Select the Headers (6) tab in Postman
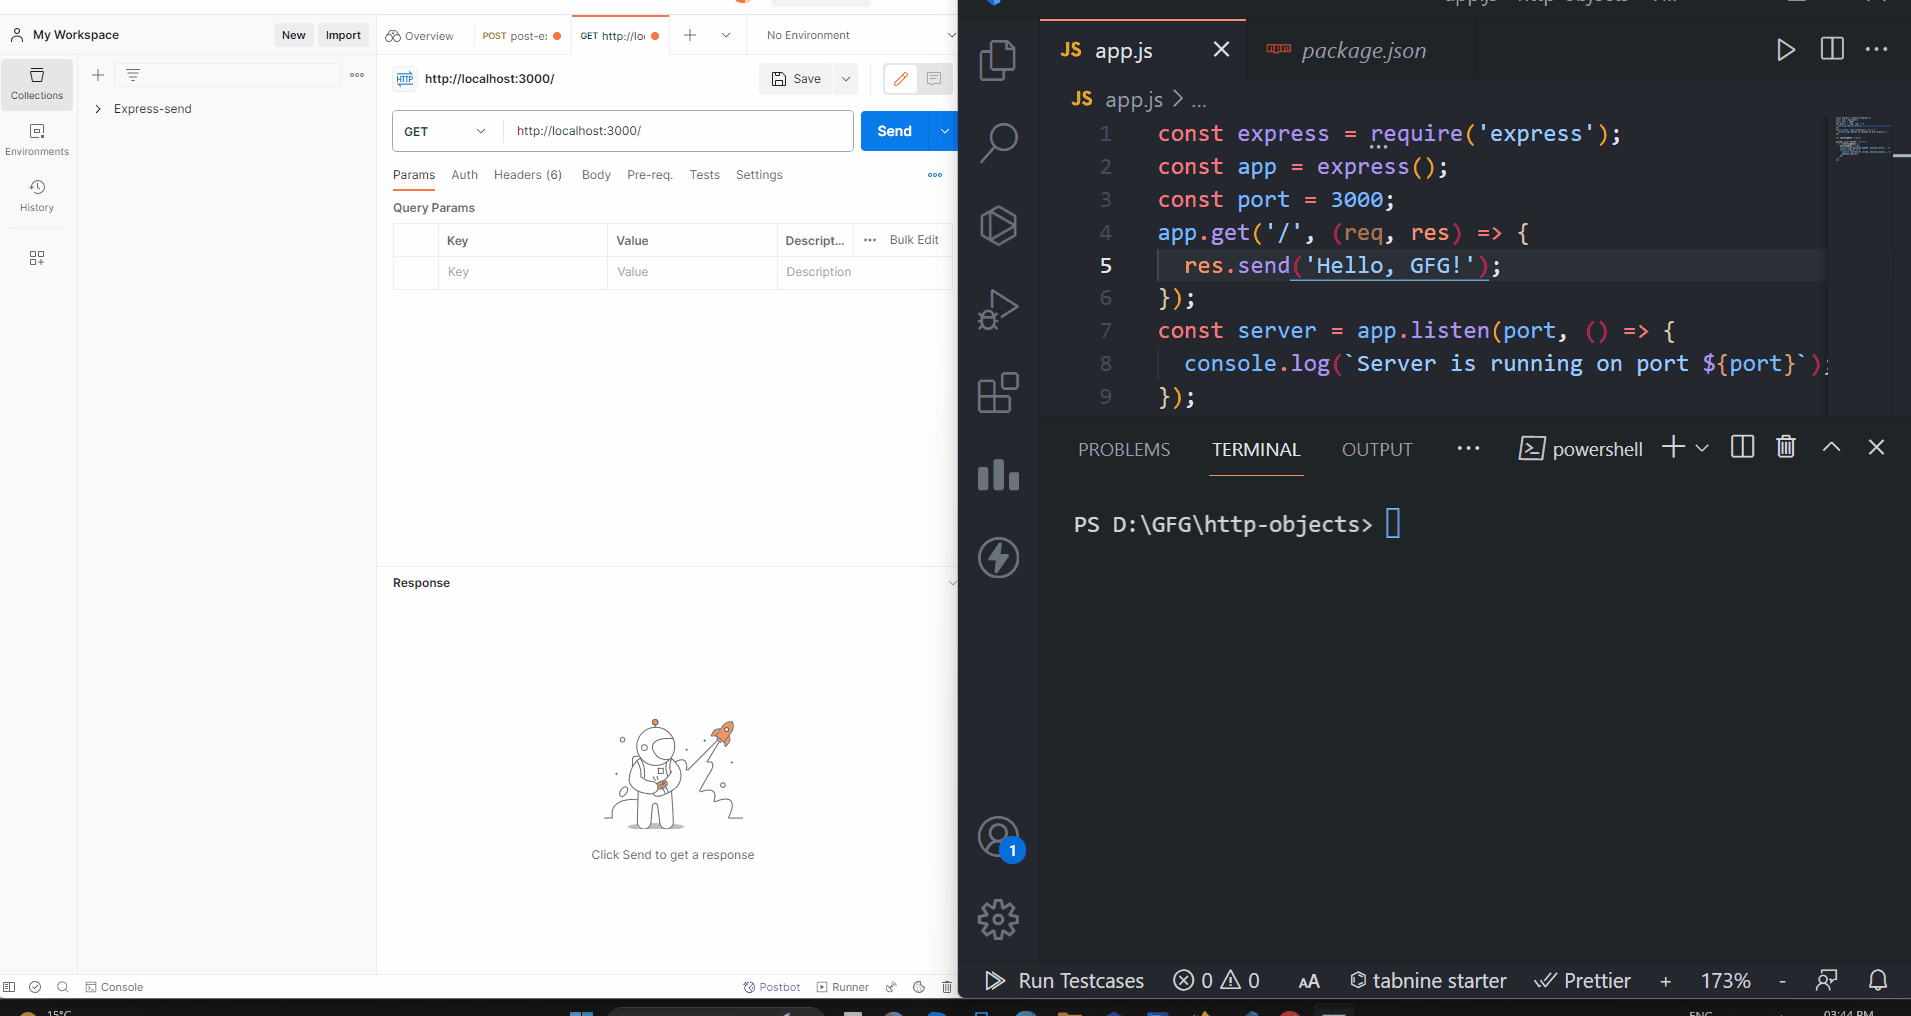 coord(527,175)
